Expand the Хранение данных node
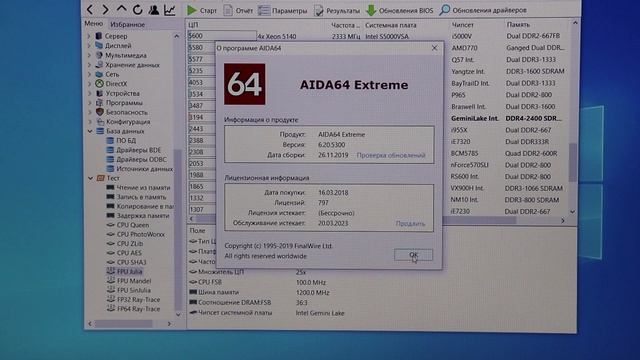 89,65
